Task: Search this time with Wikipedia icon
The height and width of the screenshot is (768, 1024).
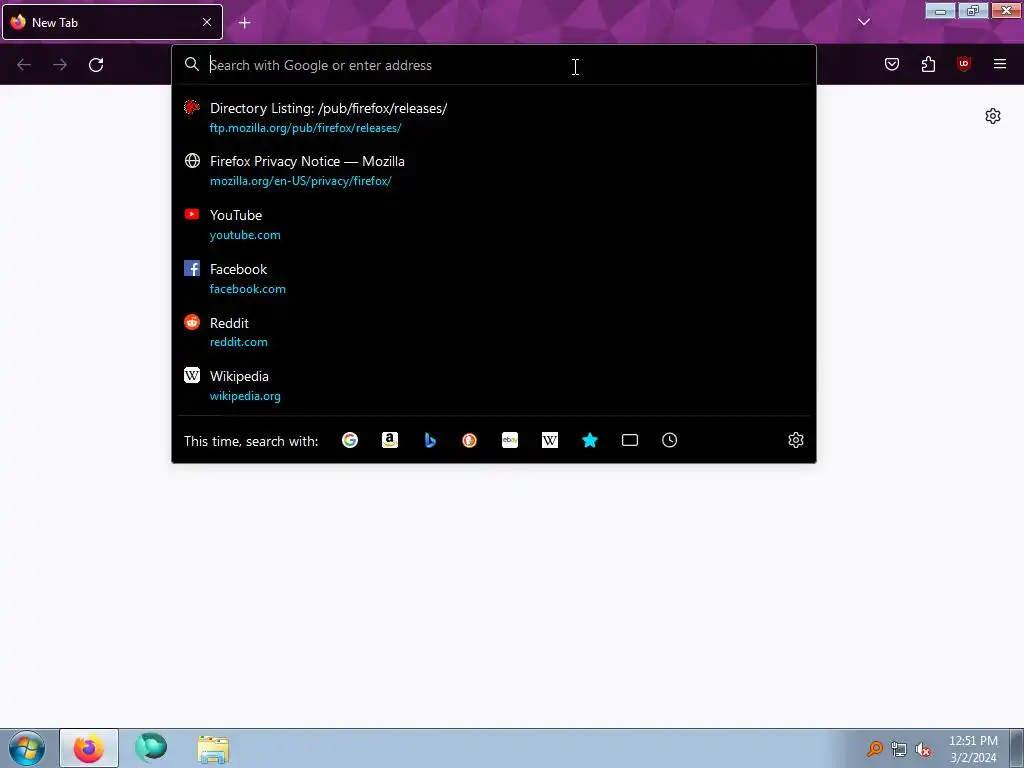Action: point(550,440)
